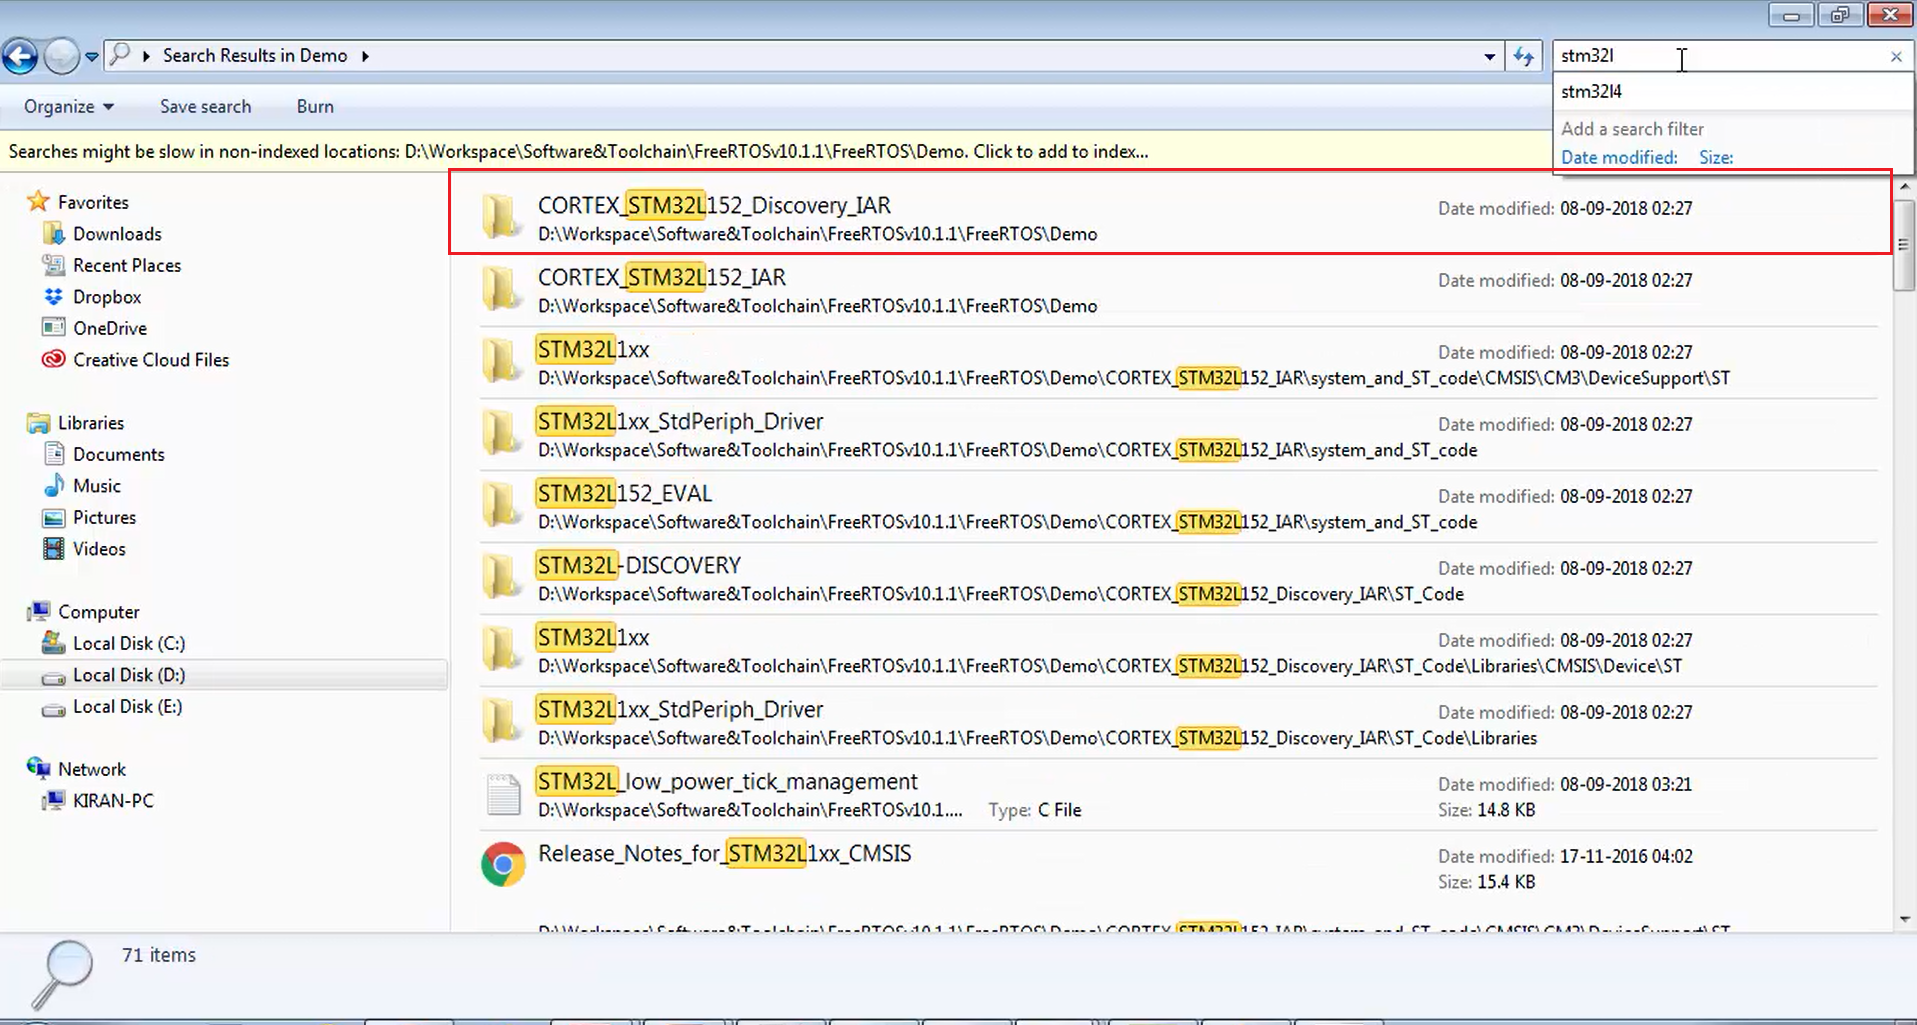This screenshot has height=1025, width=1917.
Task: Open the Videos library
Action: pos(99,549)
